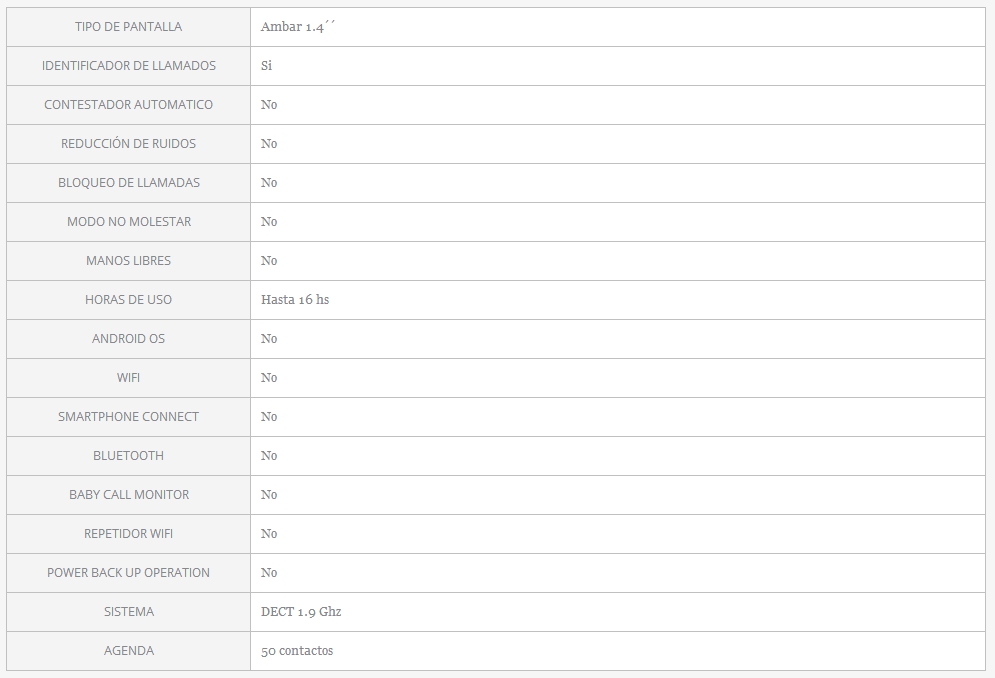Click the REPETIDOR WIFI label
The image size is (995, 678).
coord(128,534)
